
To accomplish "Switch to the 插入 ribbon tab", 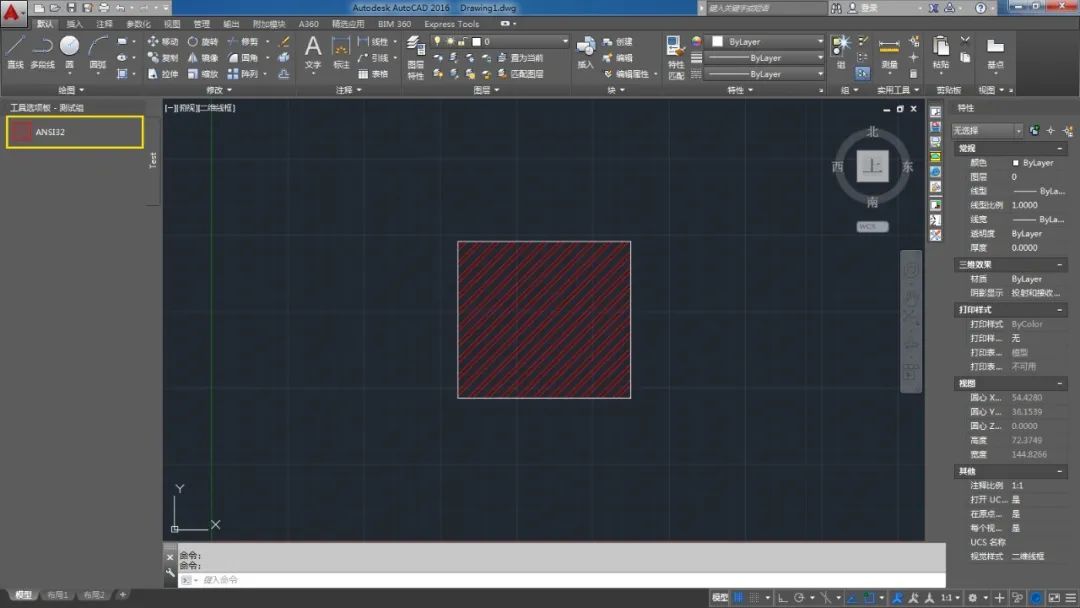I will (75, 24).
